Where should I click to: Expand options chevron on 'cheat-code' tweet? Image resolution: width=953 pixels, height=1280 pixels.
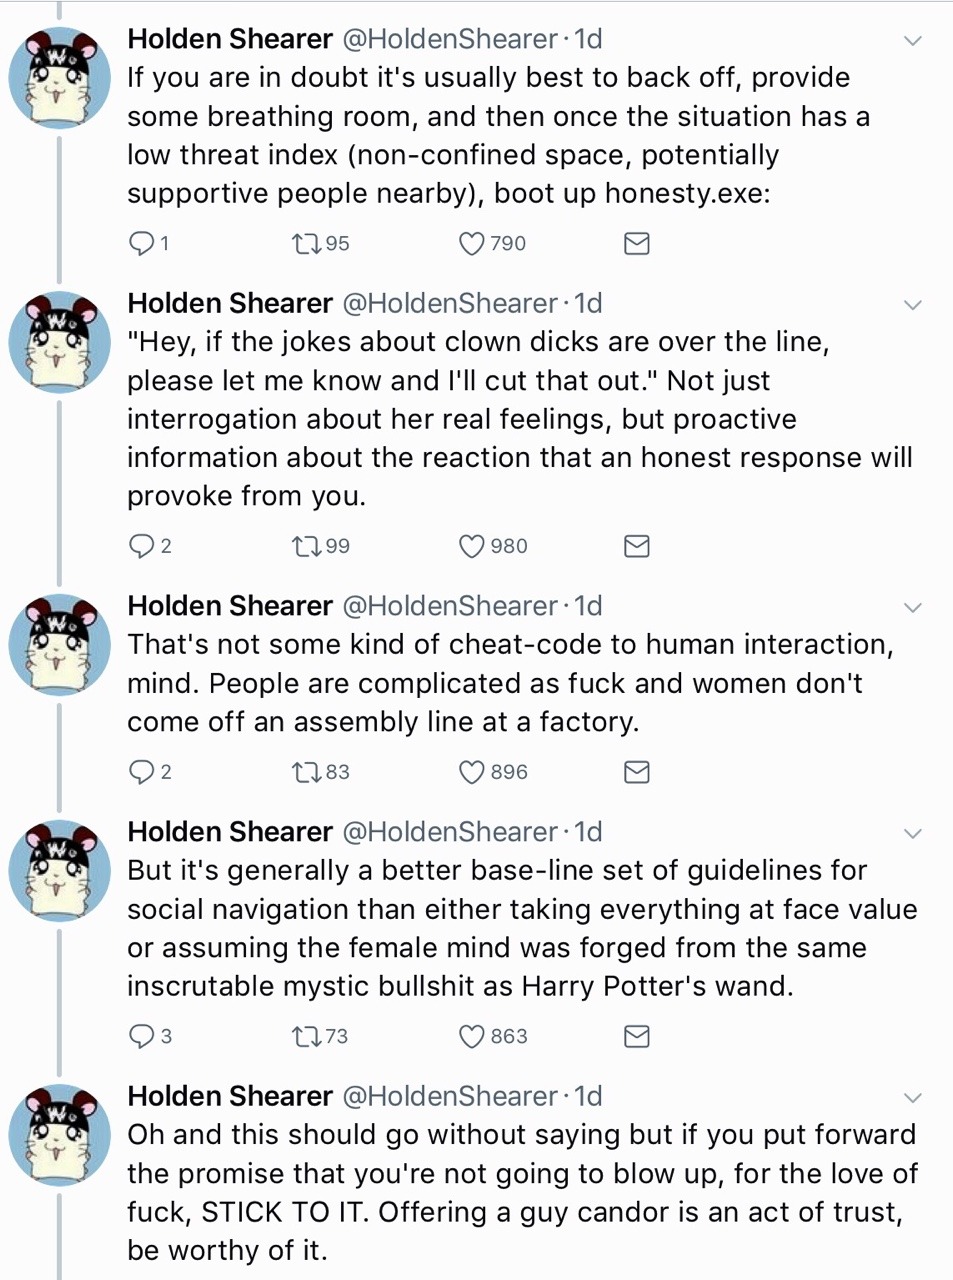(912, 608)
